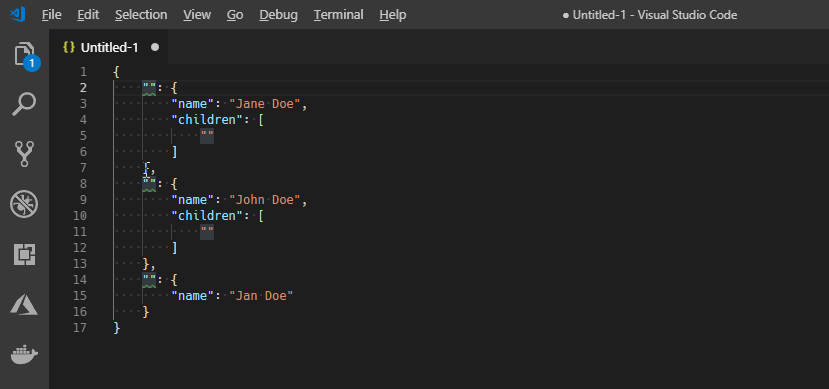Image resolution: width=829 pixels, height=389 pixels.
Task: Click the JSON braces icon on Untitled-1 tab
Action: [69, 48]
